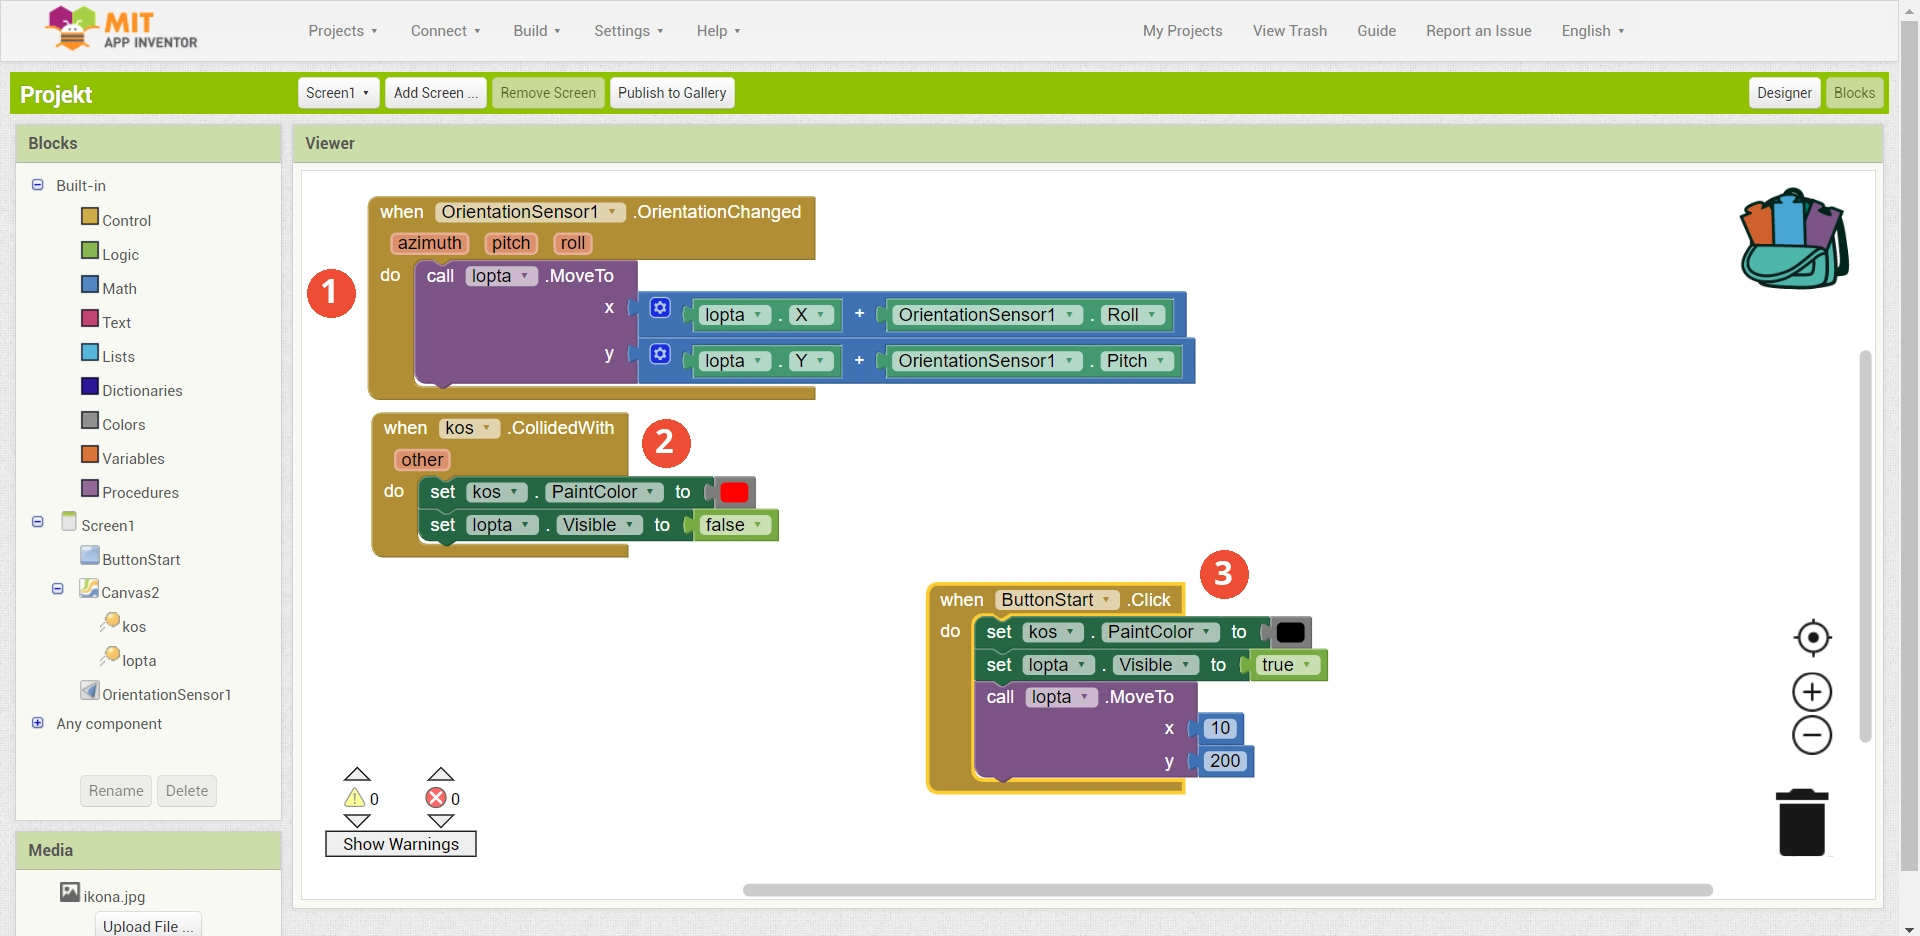Click the MIT App Inventor logo
The image size is (1920, 936).
(122, 29)
